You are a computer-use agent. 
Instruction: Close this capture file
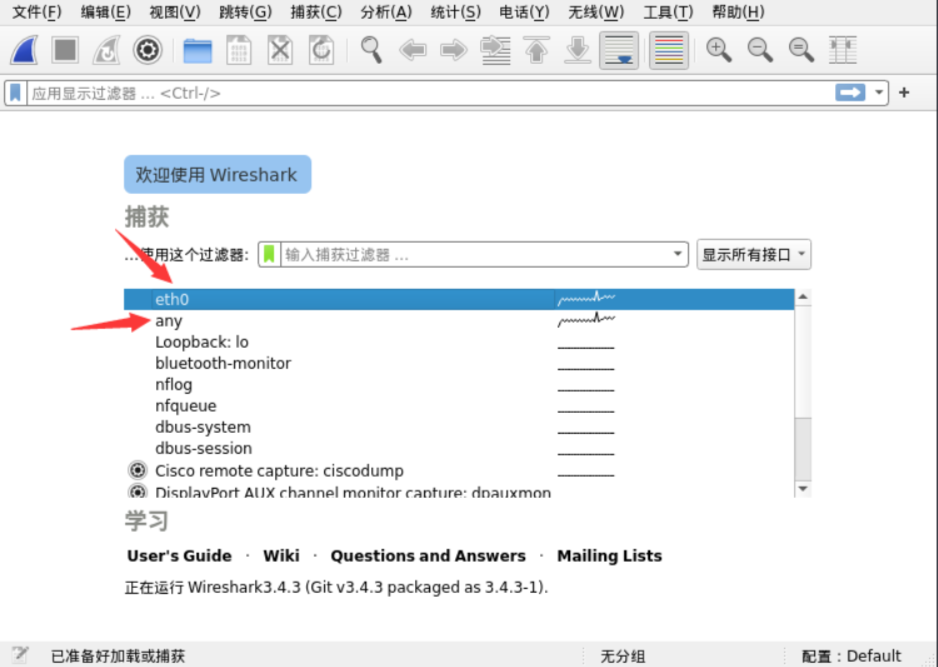(x=280, y=50)
